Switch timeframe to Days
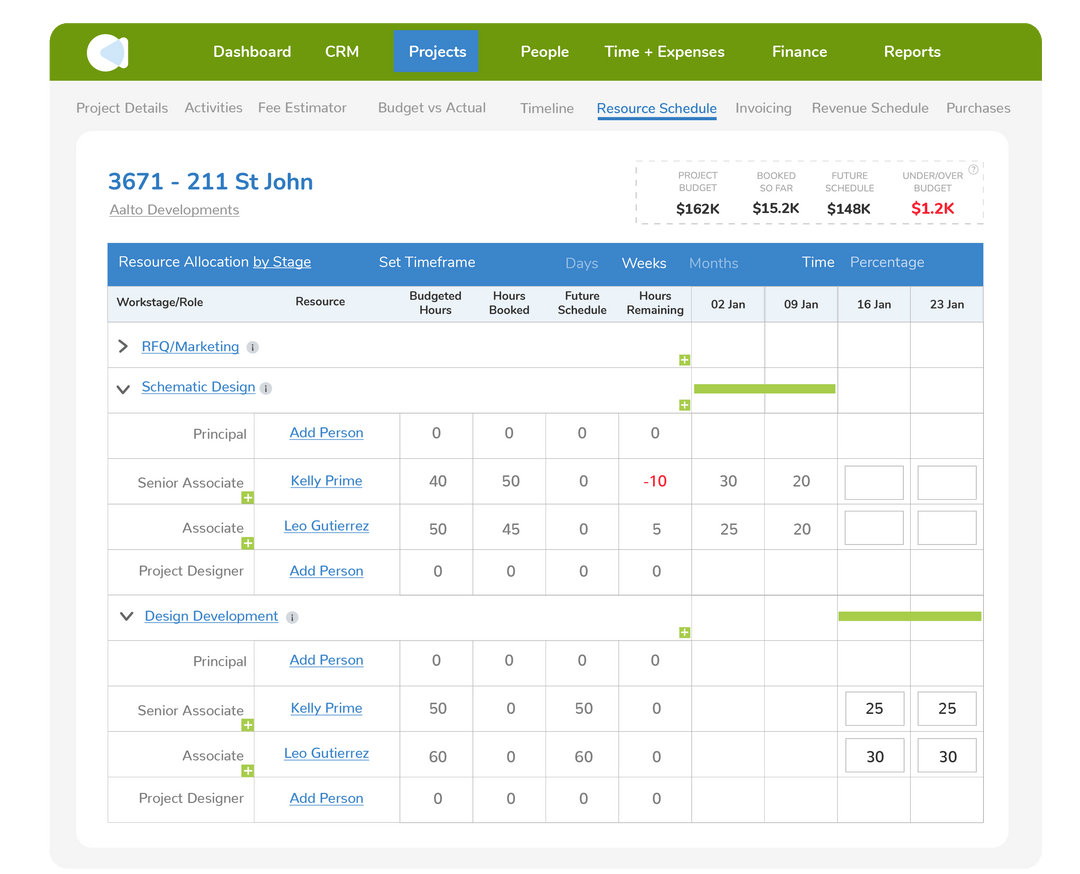1080x874 pixels. (582, 263)
